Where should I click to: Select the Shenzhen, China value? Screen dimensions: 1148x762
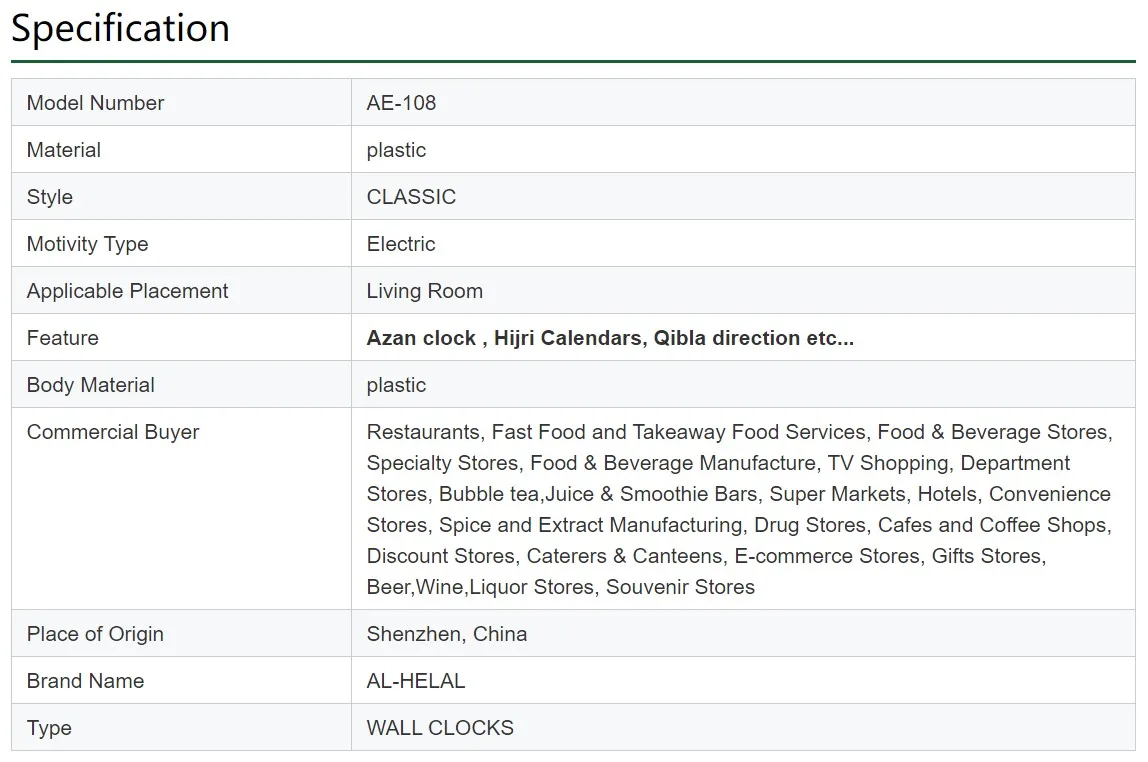coord(446,634)
